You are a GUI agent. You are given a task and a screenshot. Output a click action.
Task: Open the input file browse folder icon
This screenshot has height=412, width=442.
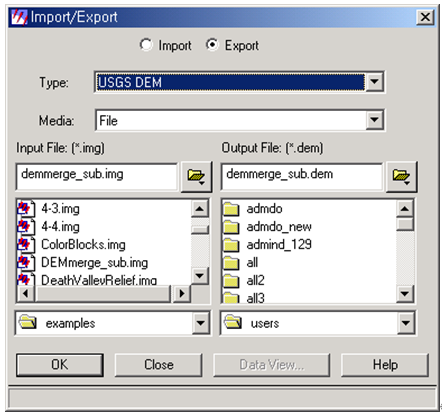click(x=196, y=177)
